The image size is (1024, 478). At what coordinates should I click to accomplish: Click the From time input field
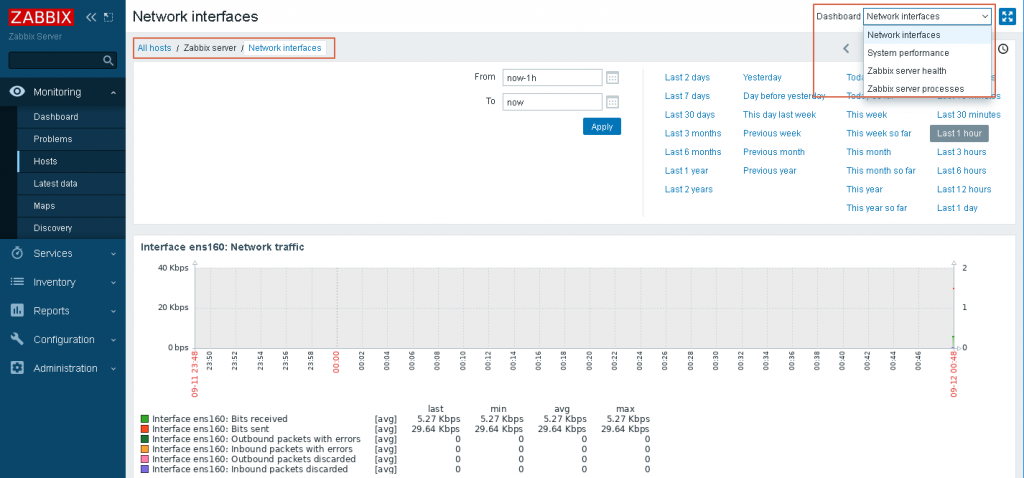552,78
